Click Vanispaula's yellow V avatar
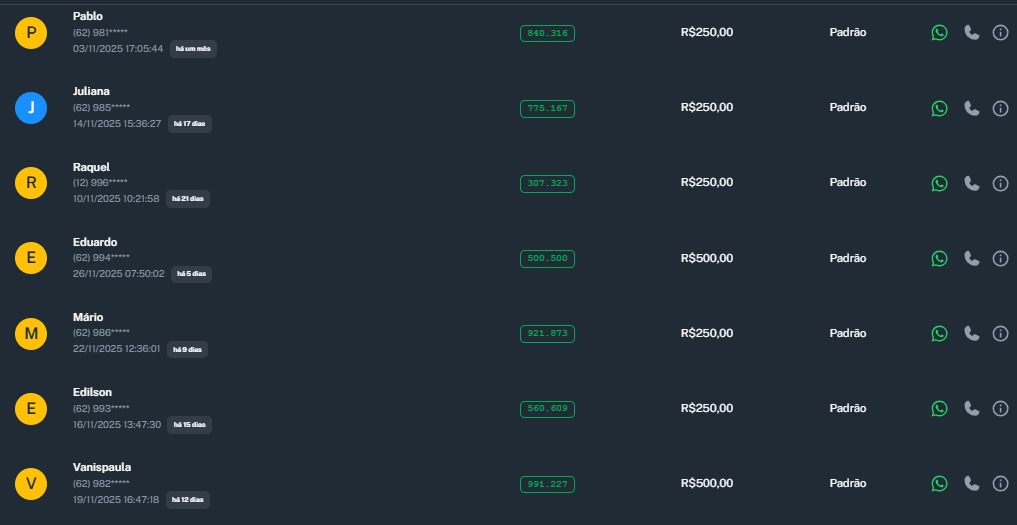This screenshot has width=1017, height=525. click(x=31, y=484)
